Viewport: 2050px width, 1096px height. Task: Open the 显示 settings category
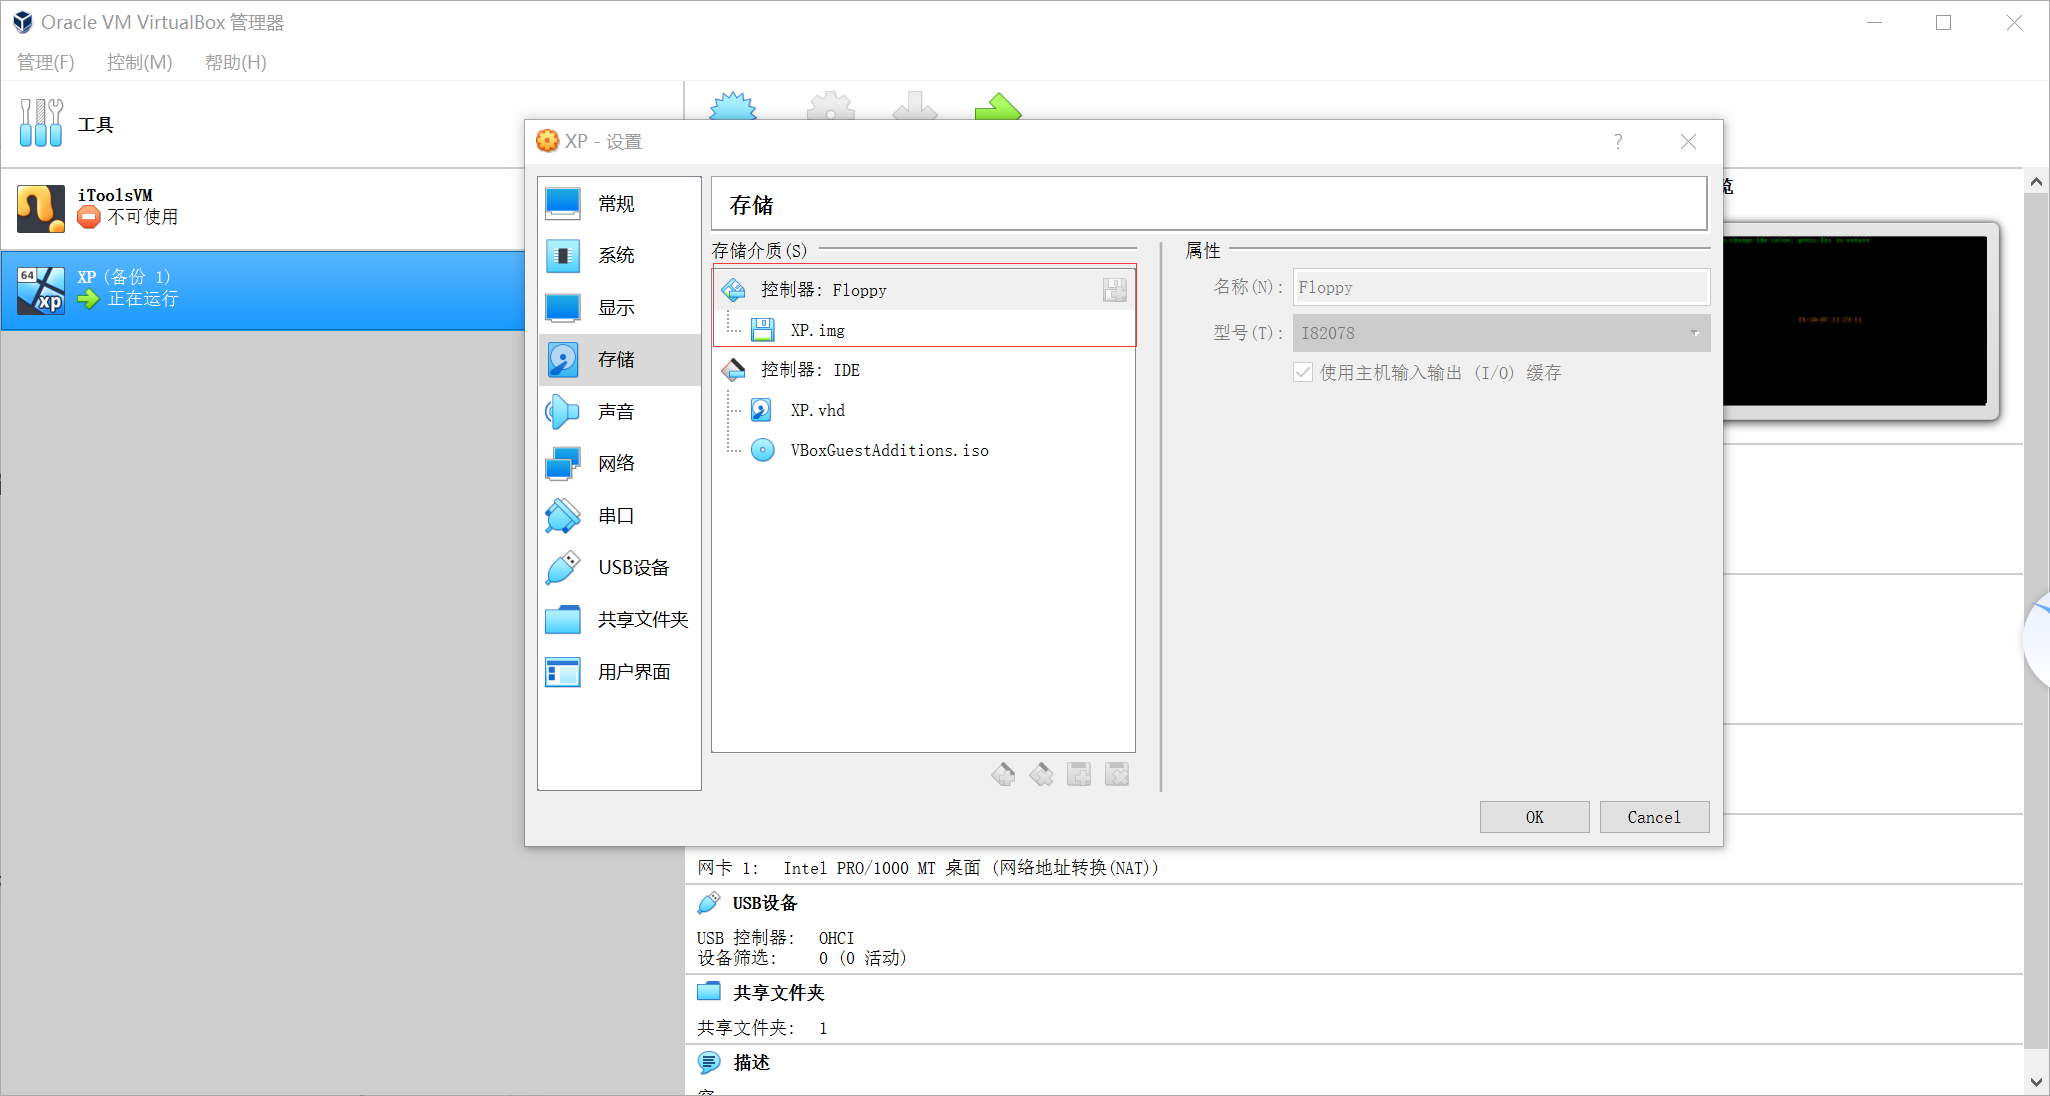pos(619,308)
